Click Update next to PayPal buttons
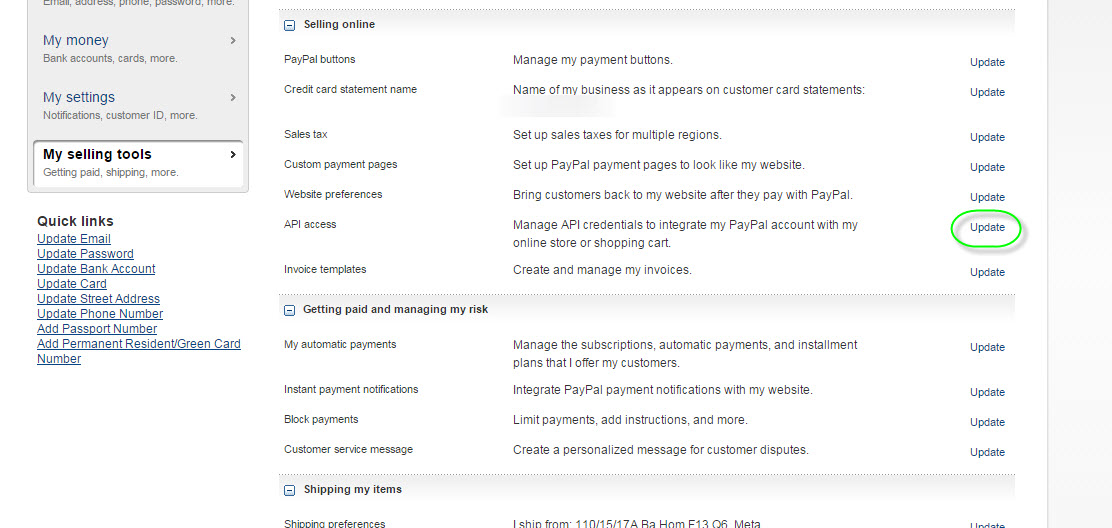 tap(987, 62)
